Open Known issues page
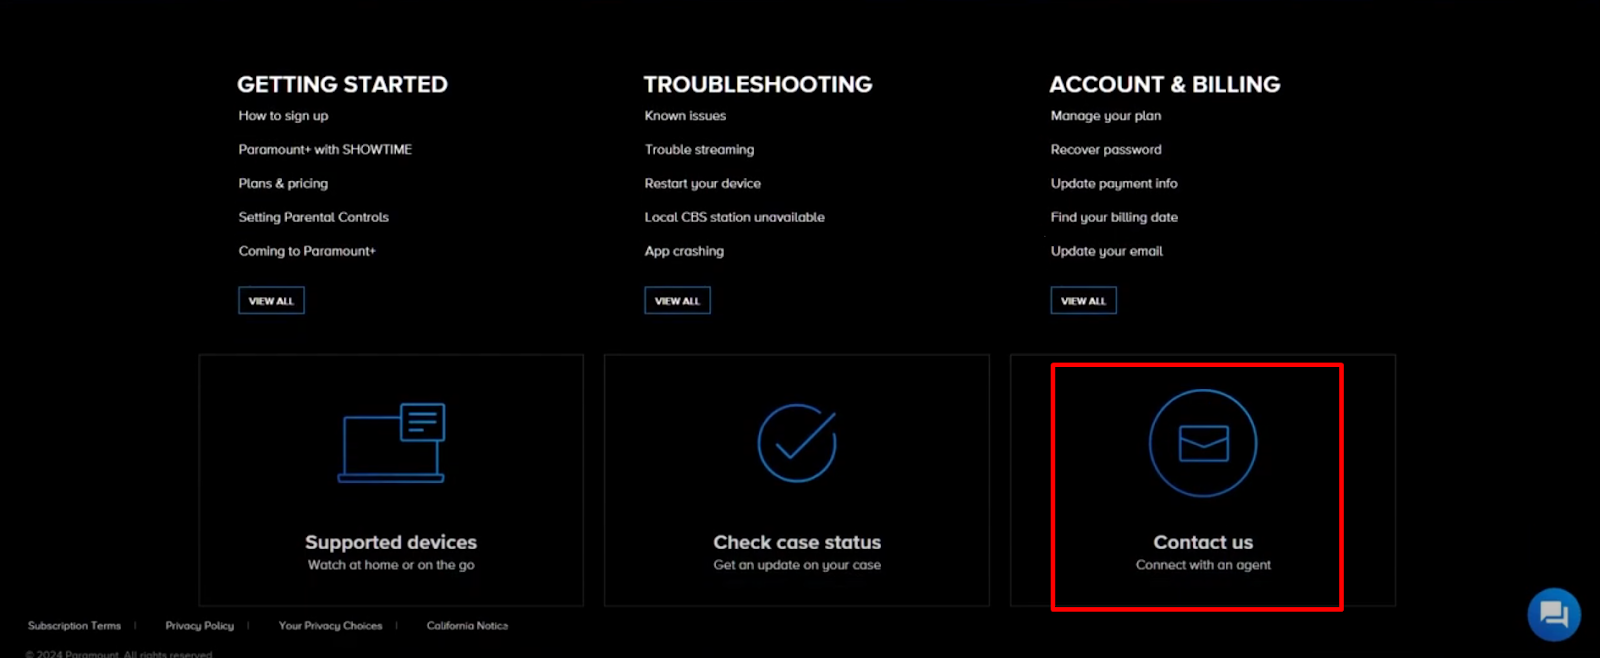Image resolution: width=1600 pixels, height=658 pixels. 685,116
